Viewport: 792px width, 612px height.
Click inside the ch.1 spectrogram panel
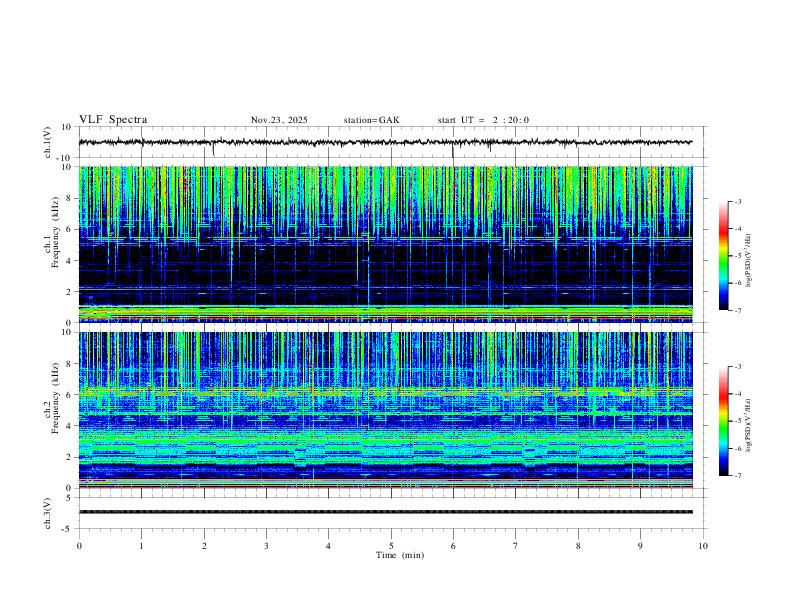[x=385, y=244]
